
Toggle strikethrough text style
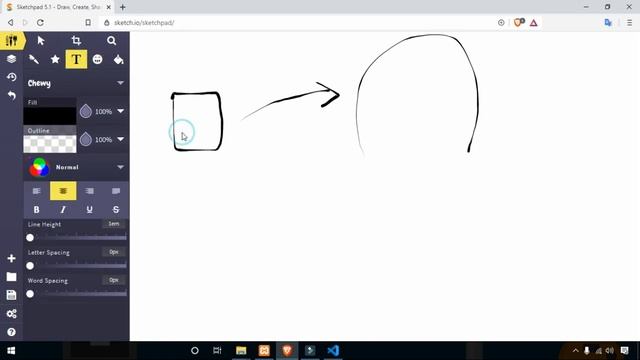pyautogui.click(x=116, y=209)
